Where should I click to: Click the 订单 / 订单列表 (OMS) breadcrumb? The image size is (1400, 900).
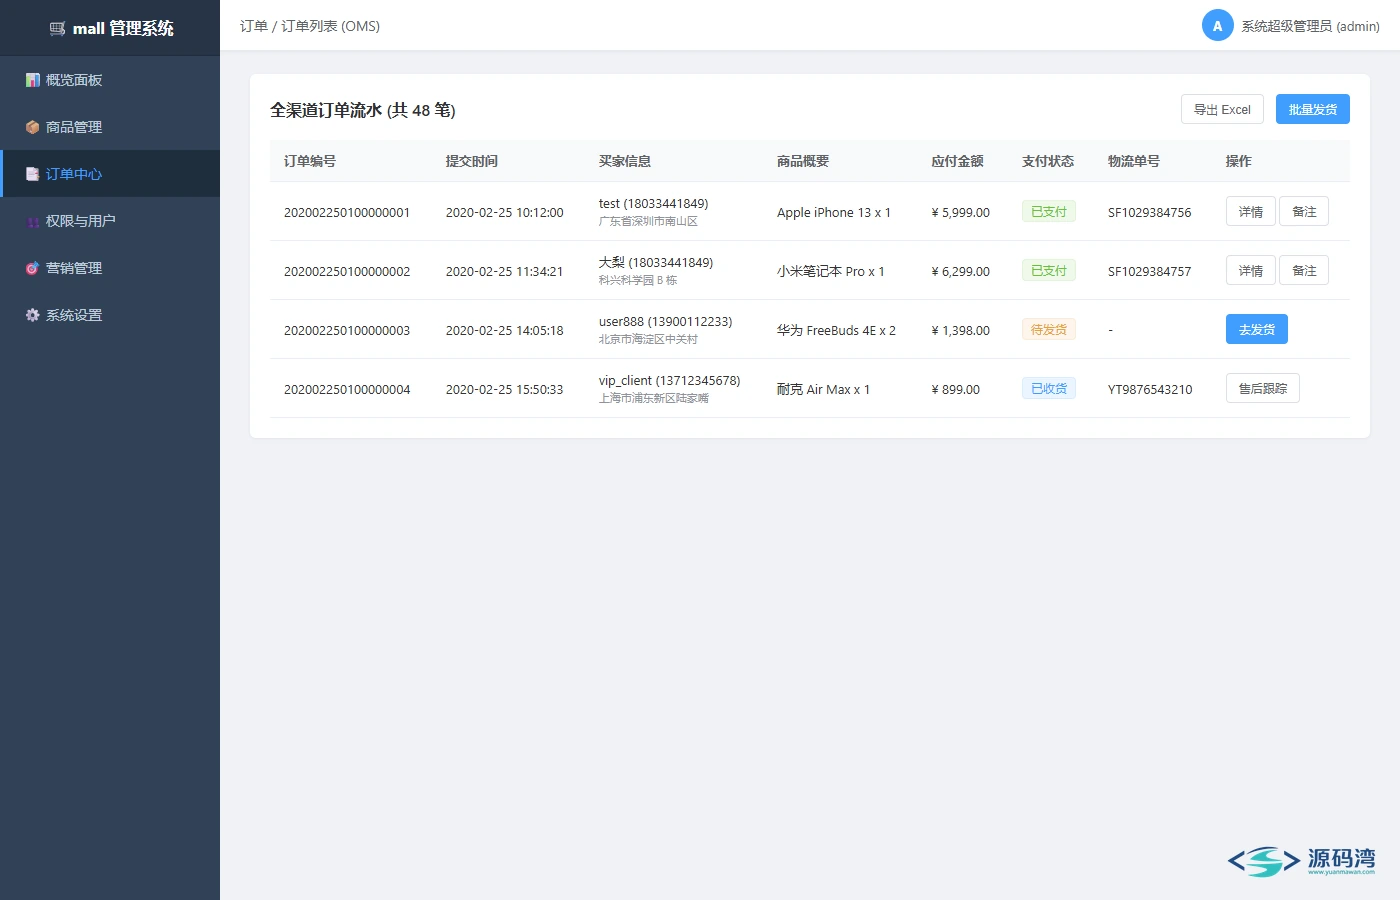[310, 26]
